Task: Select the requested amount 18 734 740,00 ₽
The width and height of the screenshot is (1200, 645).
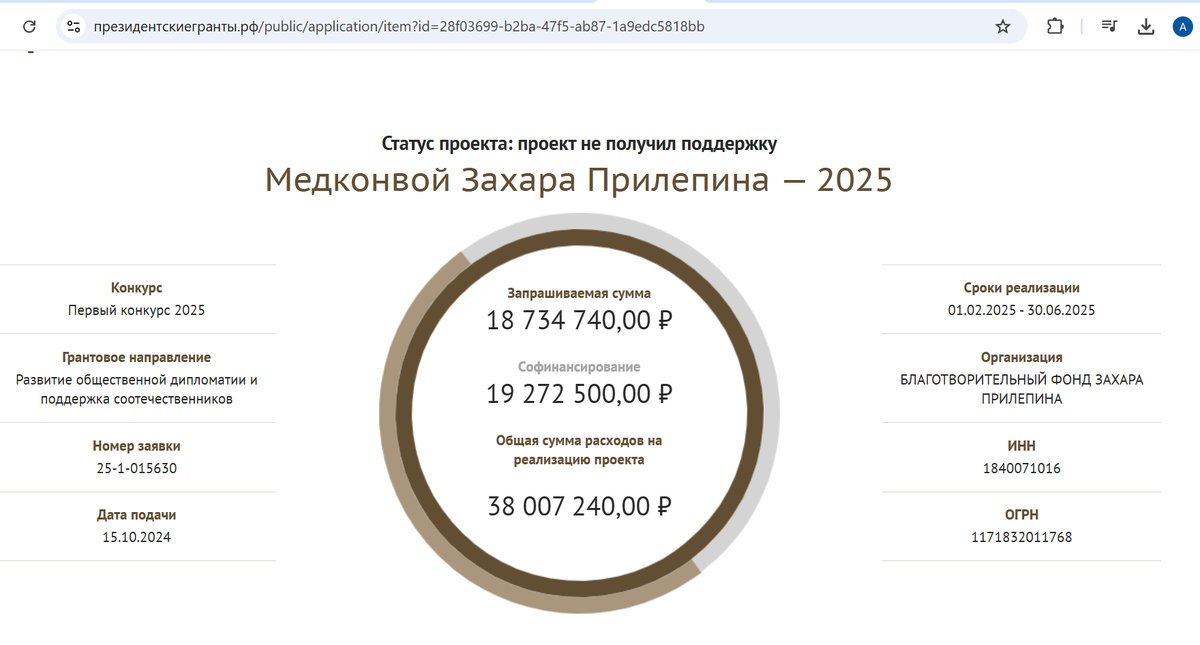Action: (579, 321)
